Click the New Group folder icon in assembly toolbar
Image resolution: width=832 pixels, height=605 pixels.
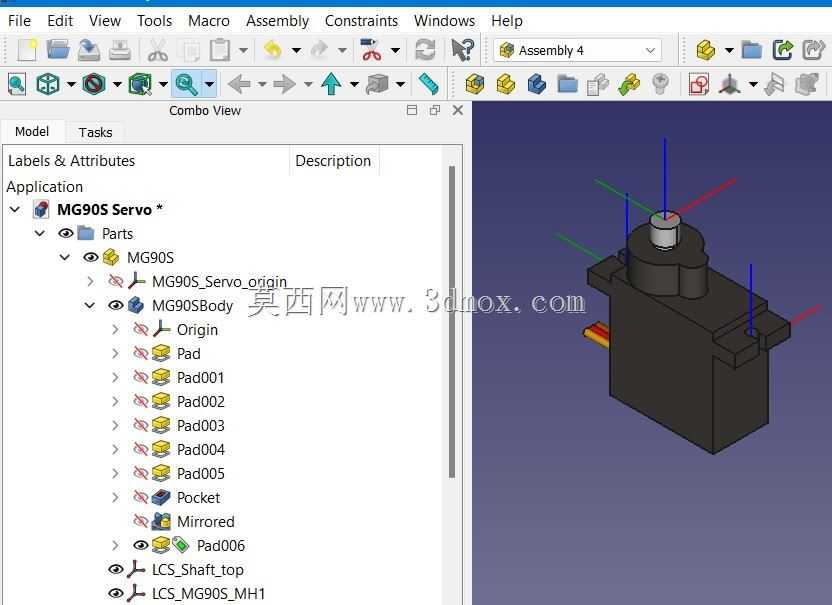pos(567,84)
